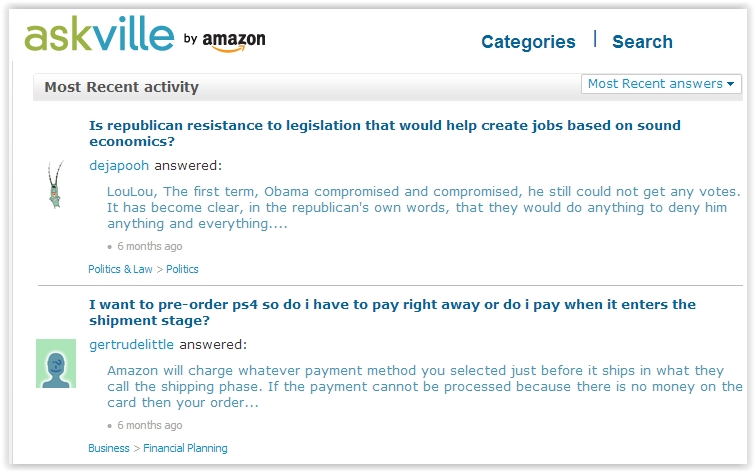This screenshot has width=755, height=472.
Task: Open the Most Recent answers dropdown
Action: [x=661, y=84]
